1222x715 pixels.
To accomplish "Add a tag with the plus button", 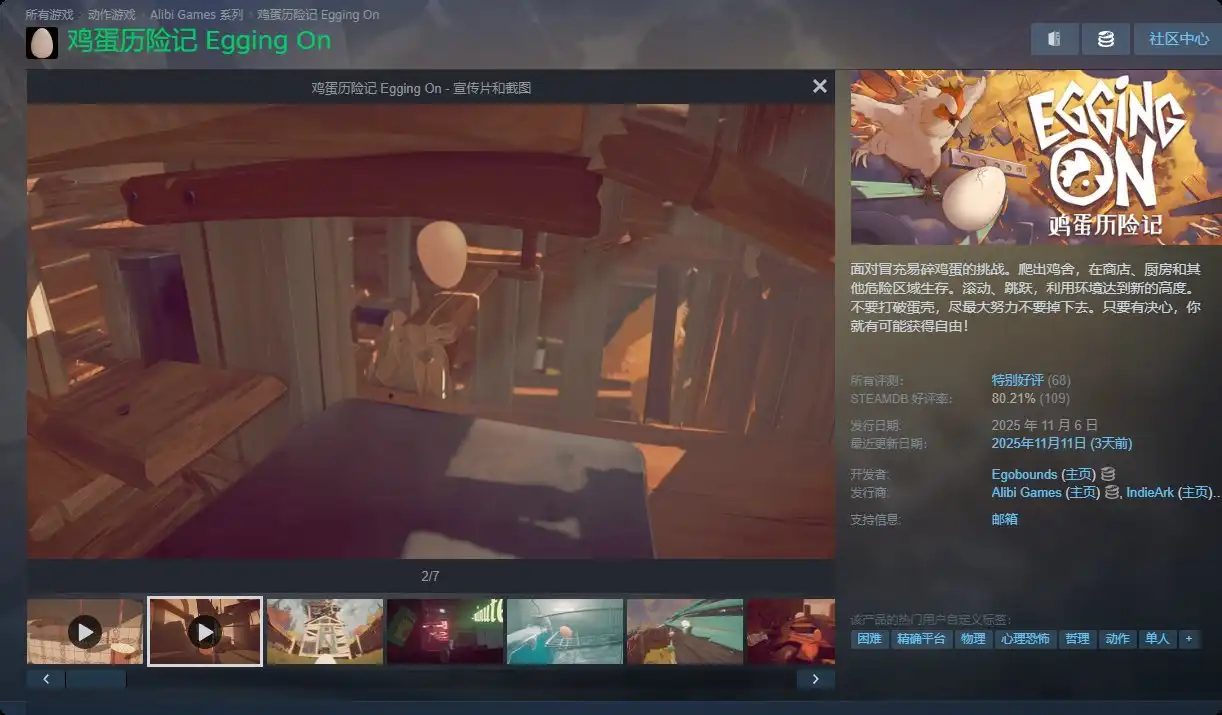I will pyautogui.click(x=1189, y=638).
